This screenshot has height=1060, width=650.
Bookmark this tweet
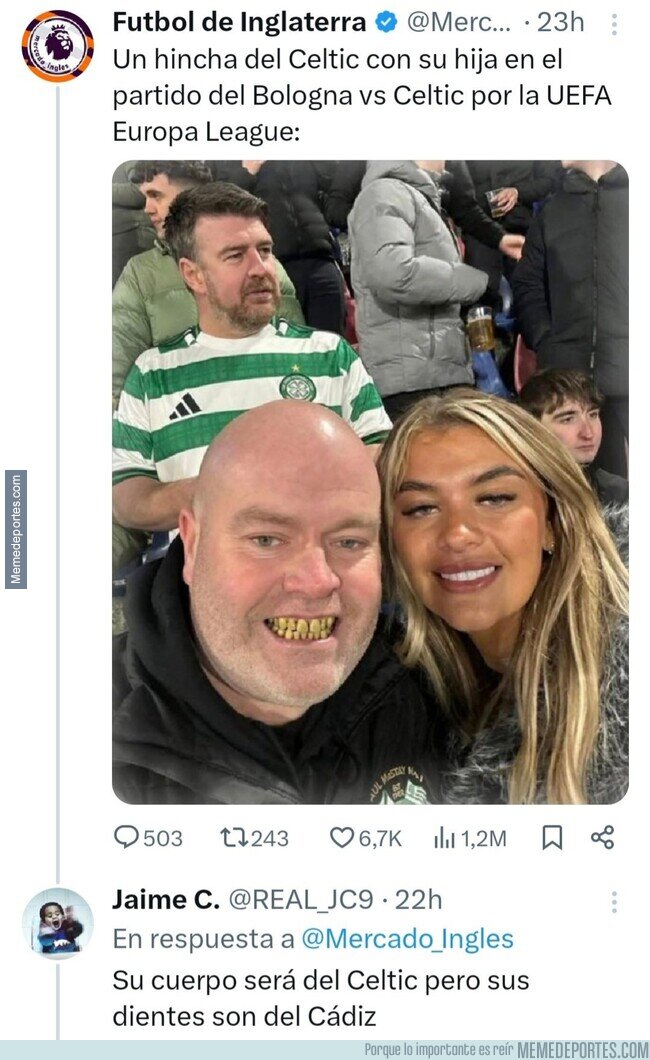(551, 837)
